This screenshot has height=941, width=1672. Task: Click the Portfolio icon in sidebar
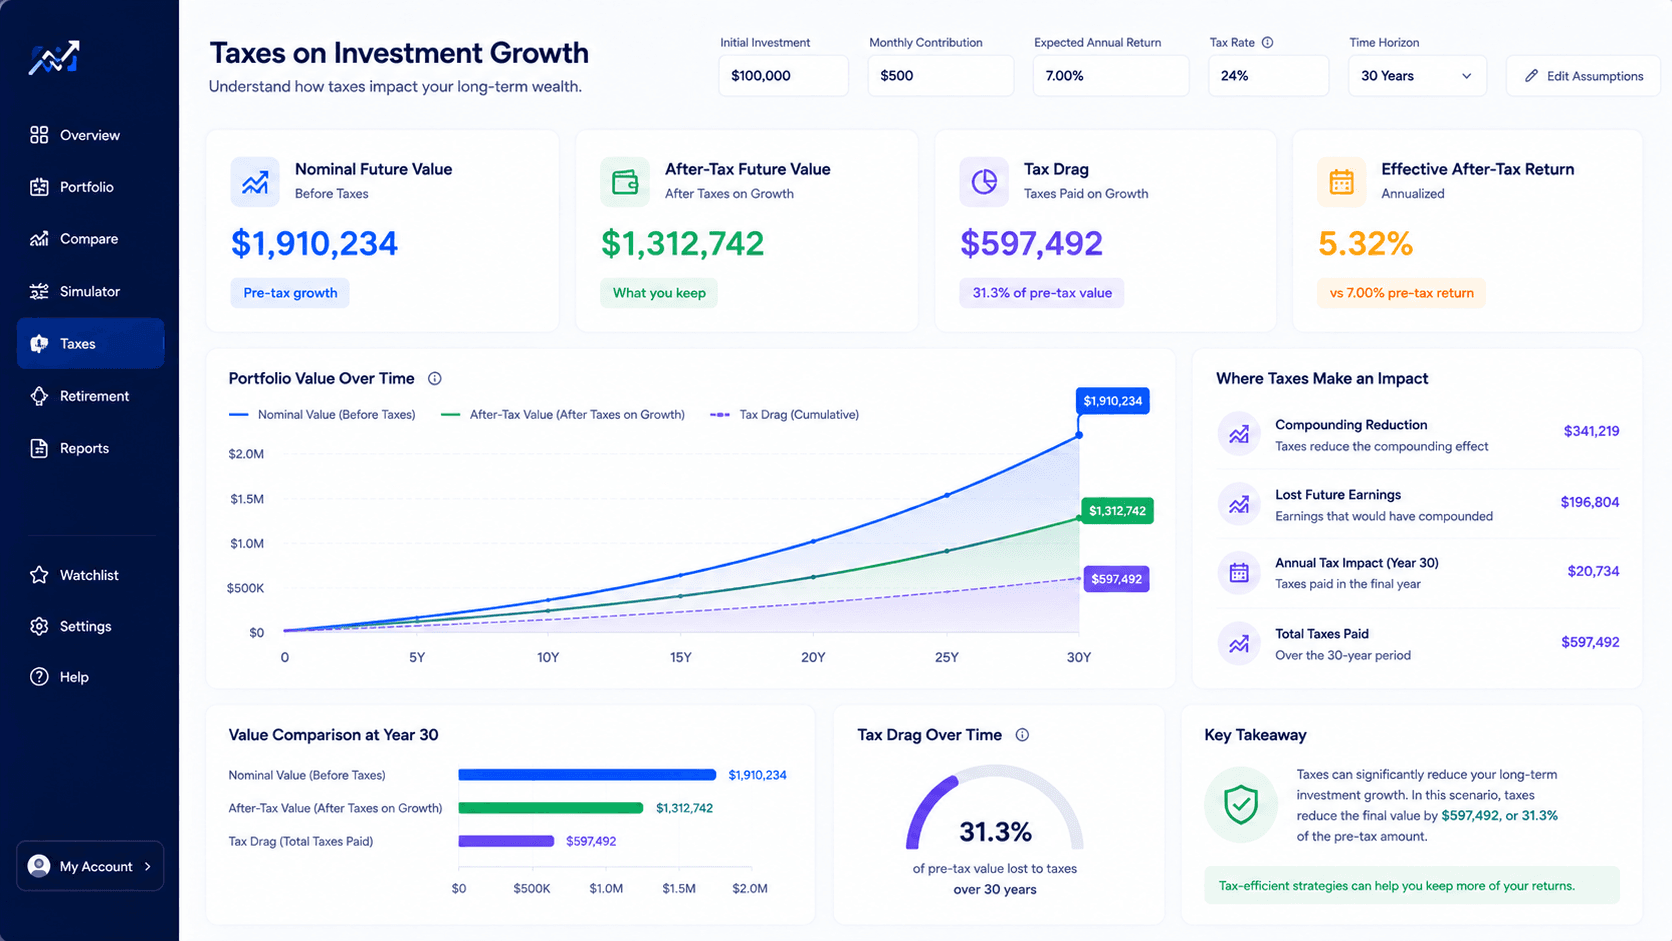click(39, 187)
